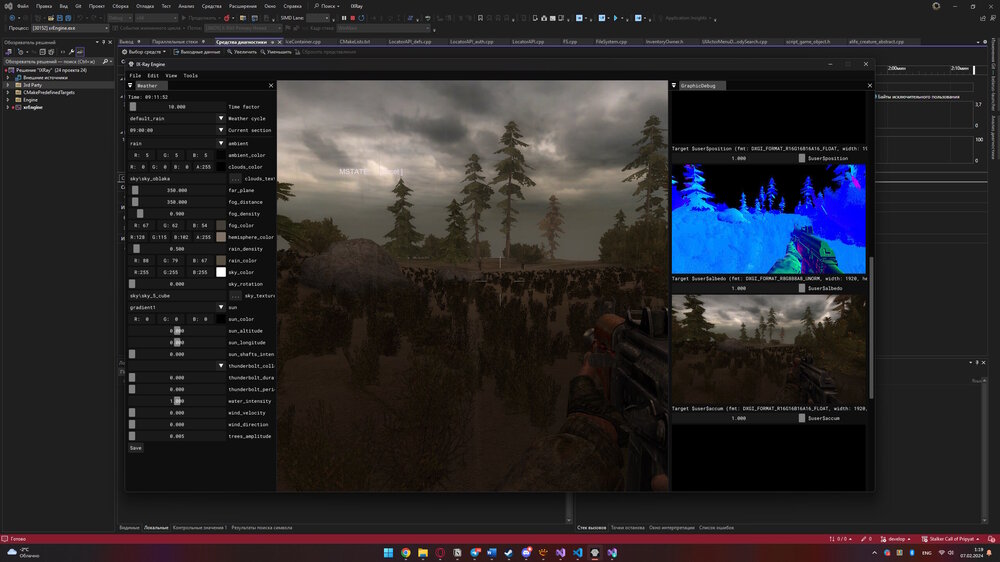The image size is (1000, 562).
Task: Toggle the $user$albedo checkbox
Action: [x=802, y=288]
